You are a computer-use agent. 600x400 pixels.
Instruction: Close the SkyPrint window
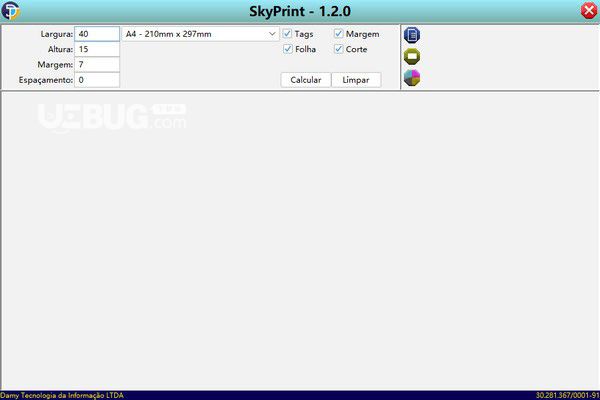589,11
